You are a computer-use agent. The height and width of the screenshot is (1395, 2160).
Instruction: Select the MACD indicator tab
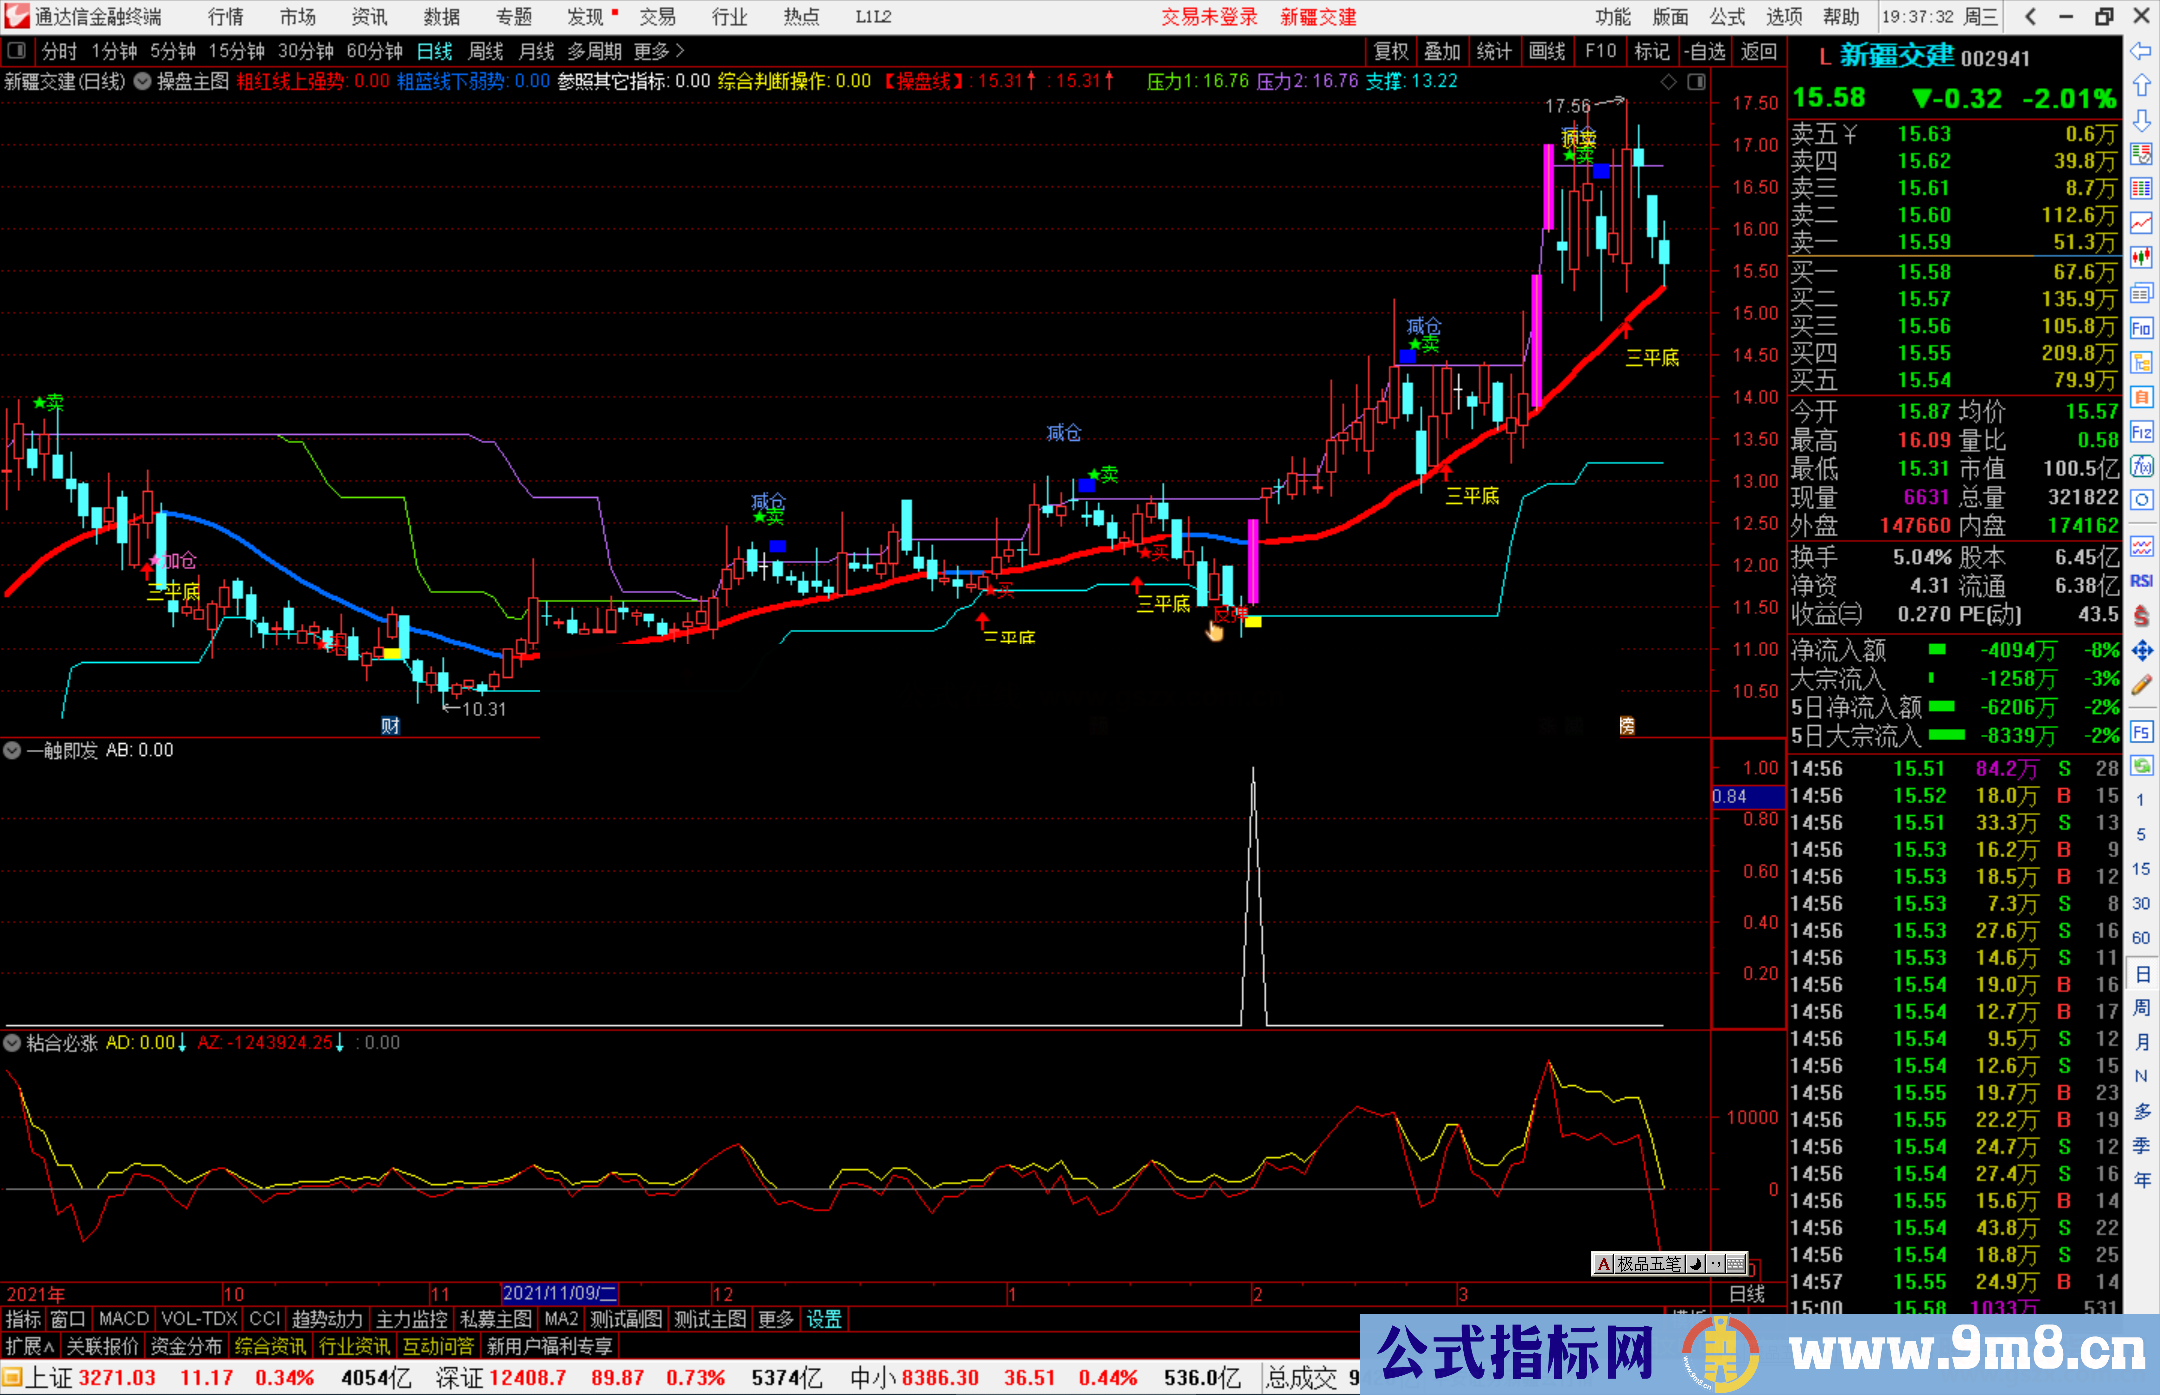click(123, 1319)
